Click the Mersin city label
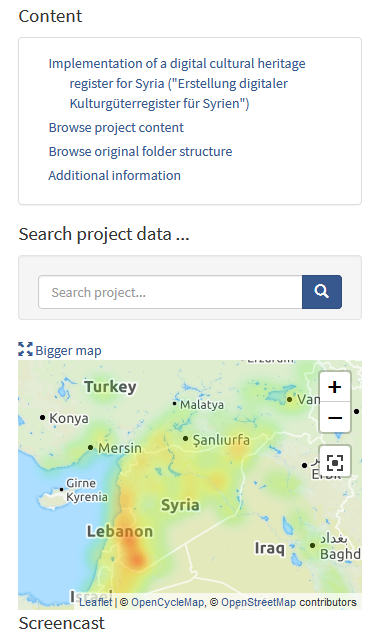 (120, 448)
